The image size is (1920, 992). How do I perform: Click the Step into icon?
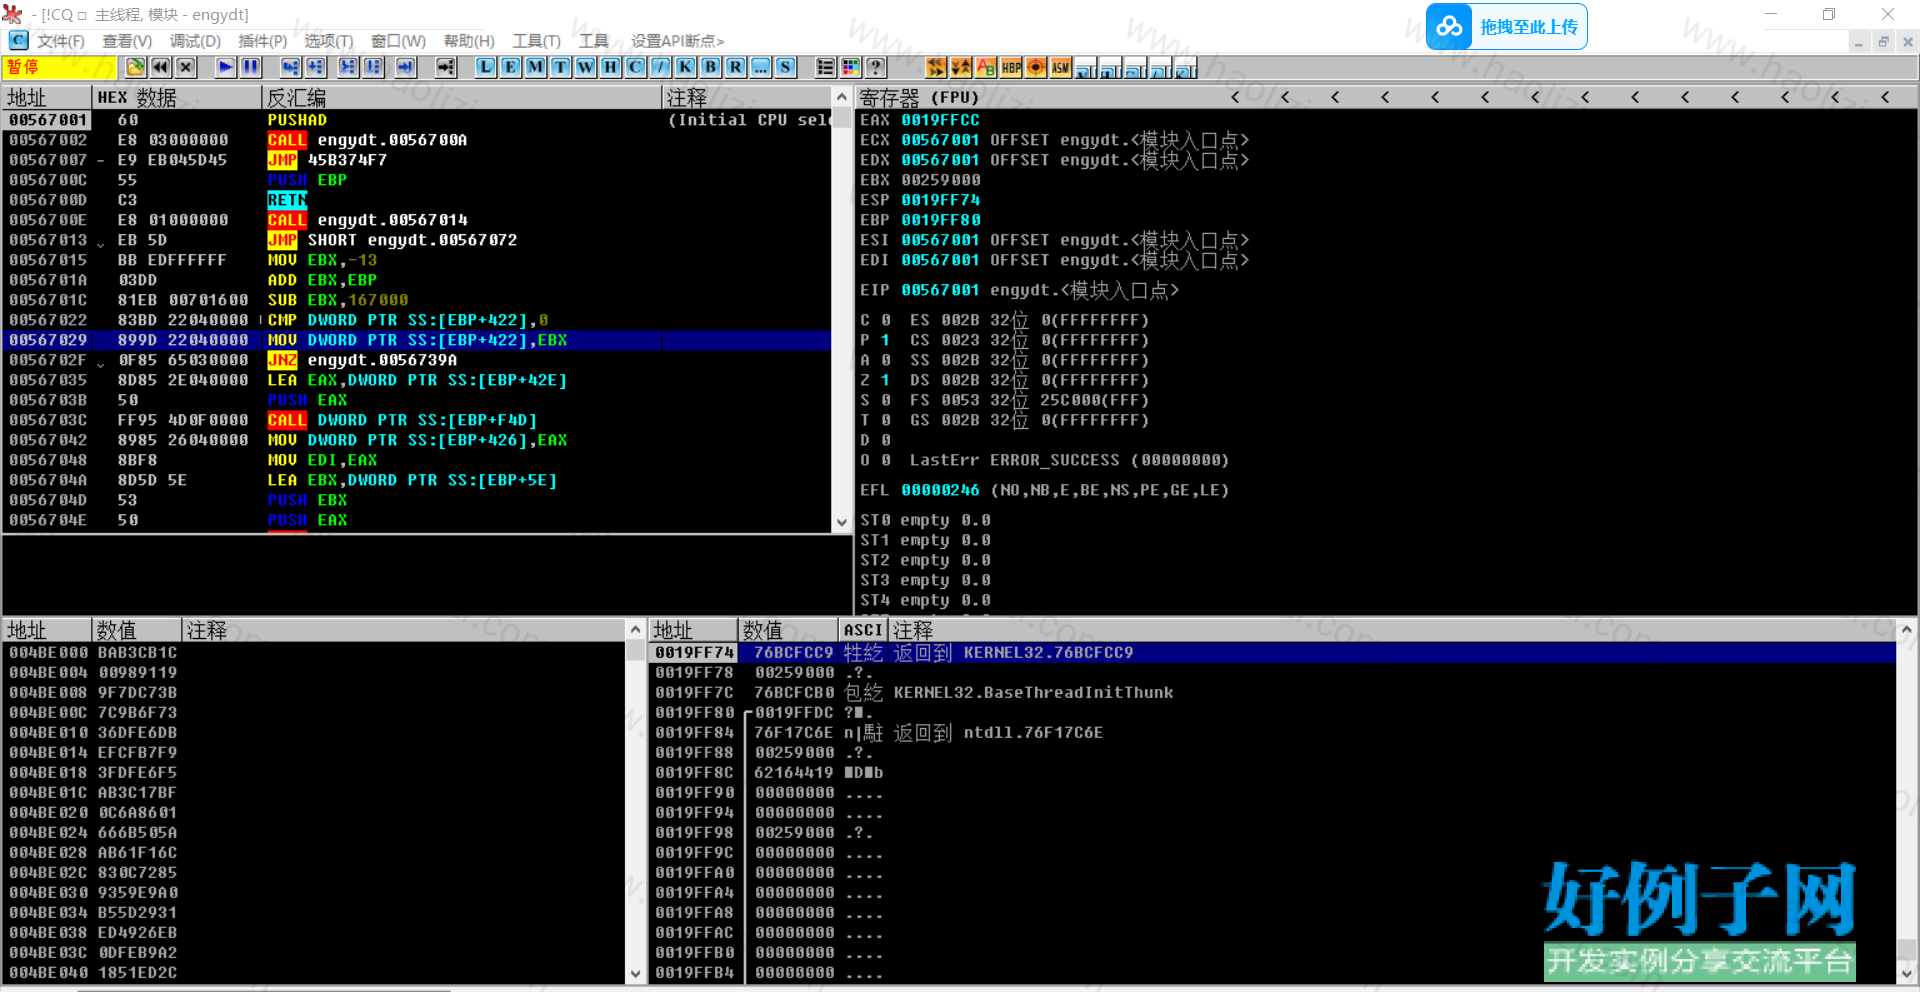(x=291, y=67)
